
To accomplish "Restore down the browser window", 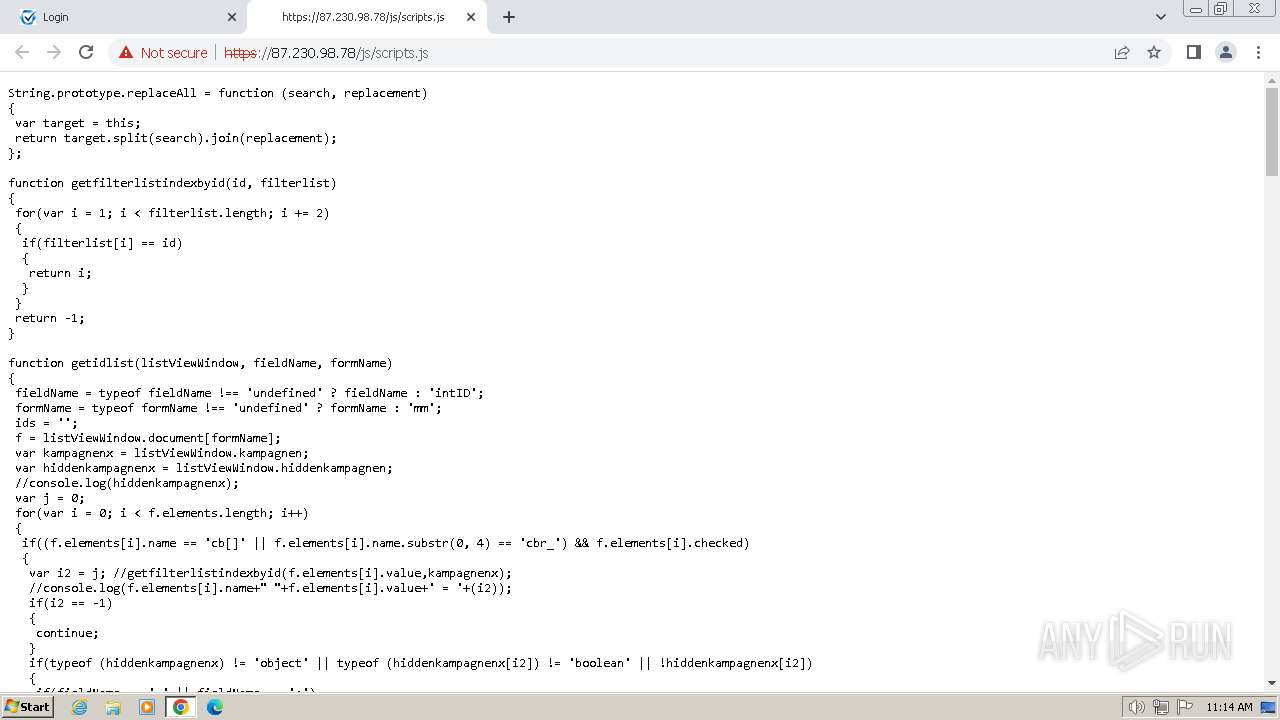I will (x=1220, y=8).
